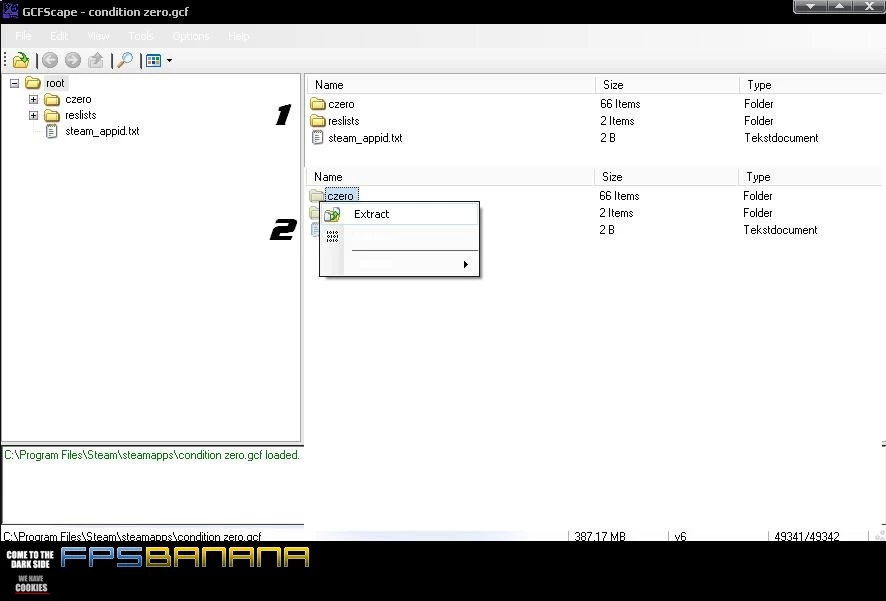Viewport: 886px width, 601px height.
Task: Click steam_appid.txt file icon in upper list
Action: (x=318, y=138)
